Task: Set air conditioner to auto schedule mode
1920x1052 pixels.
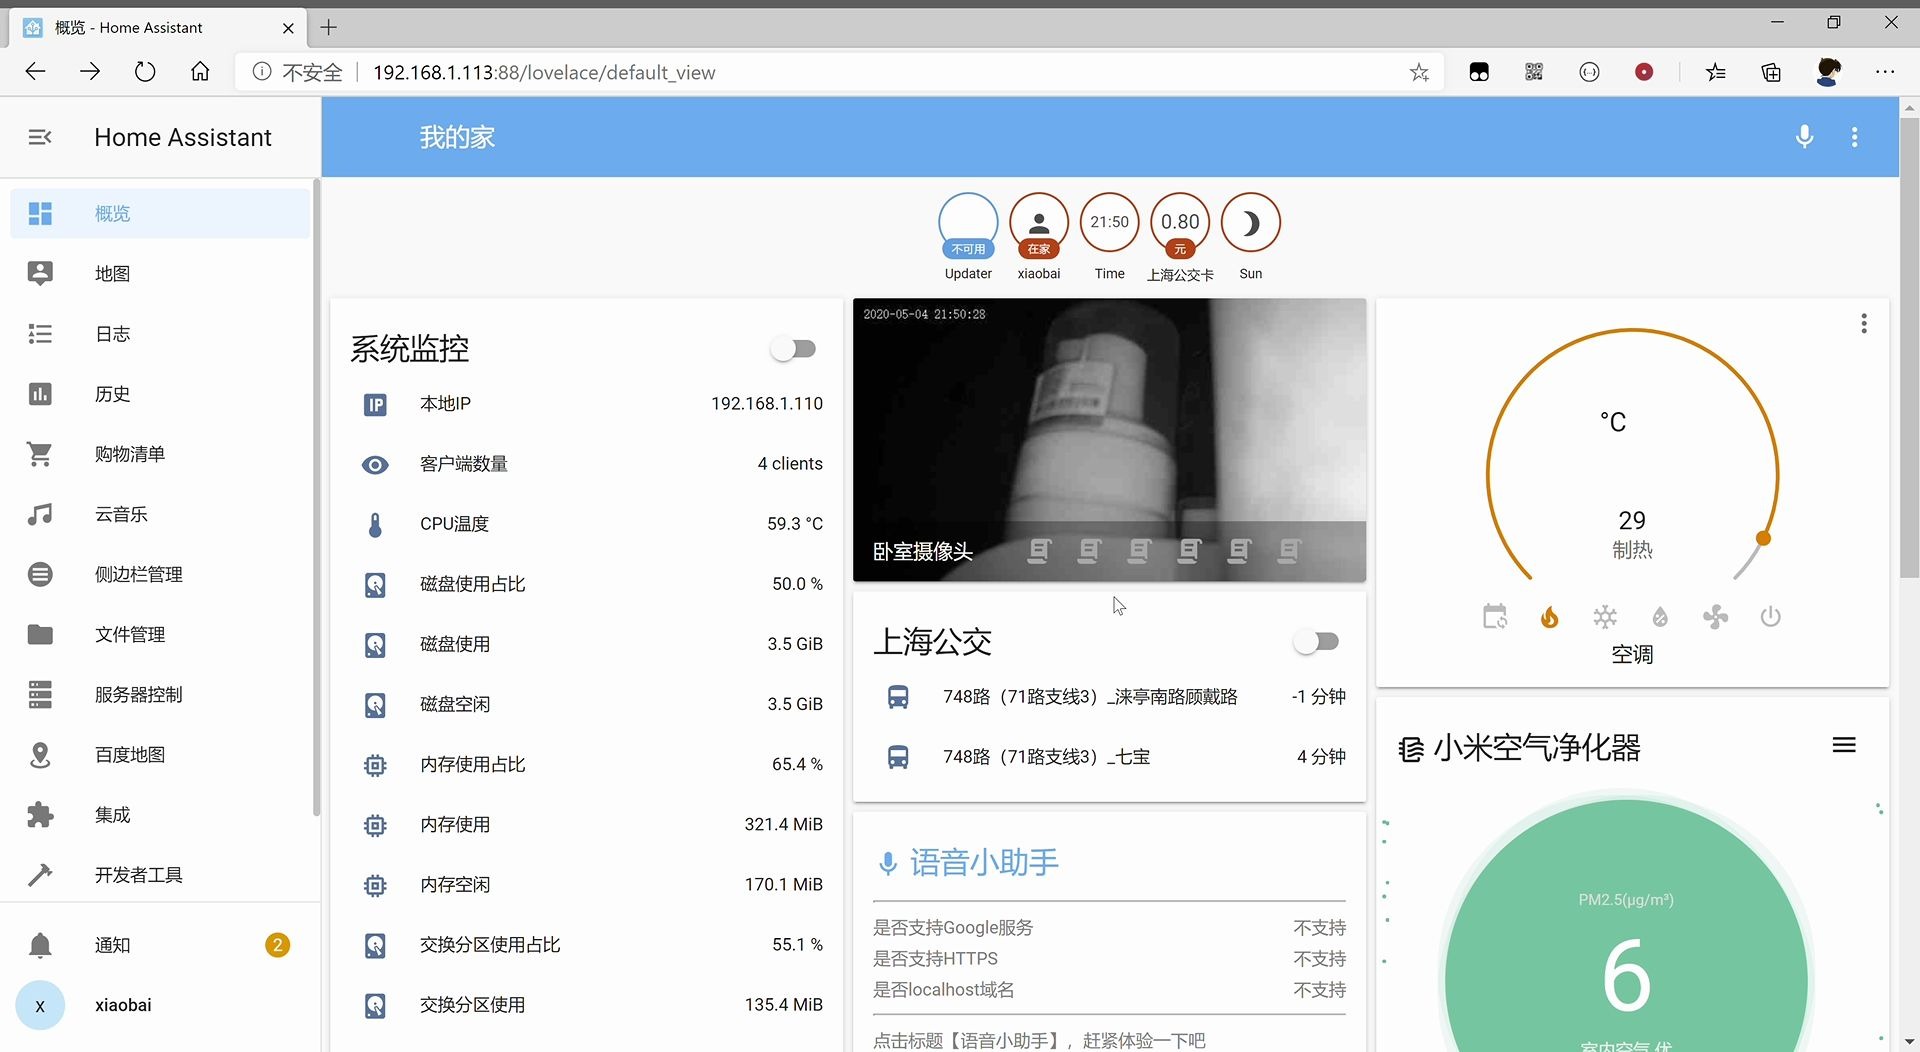Action: (x=1494, y=617)
